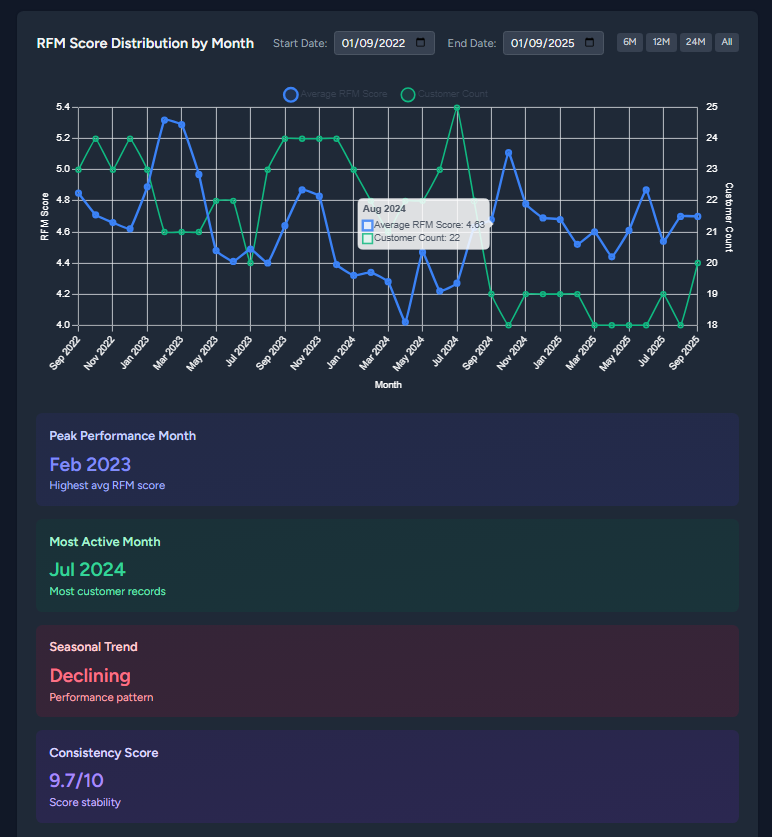Click the green peak data point at Jul 2024

[457, 107]
